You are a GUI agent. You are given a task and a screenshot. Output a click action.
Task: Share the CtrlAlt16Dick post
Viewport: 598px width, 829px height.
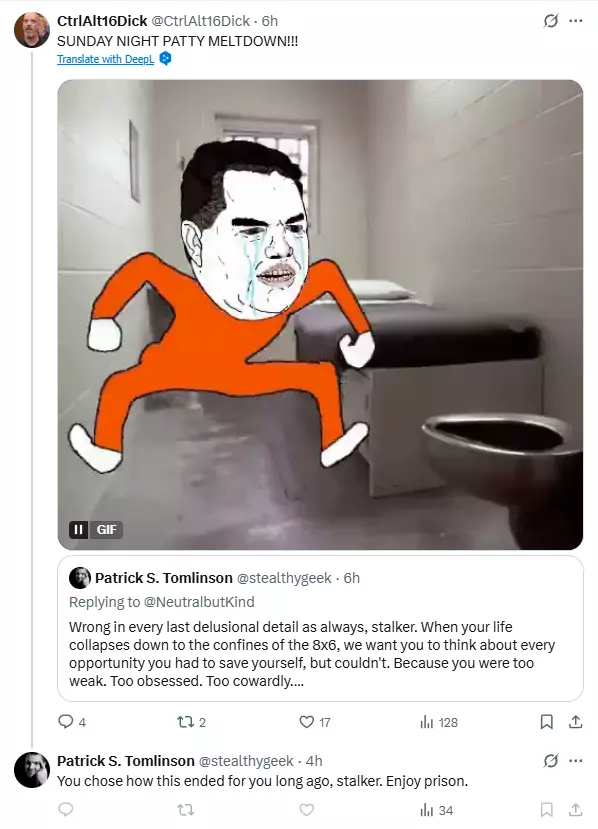click(x=575, y=722)
